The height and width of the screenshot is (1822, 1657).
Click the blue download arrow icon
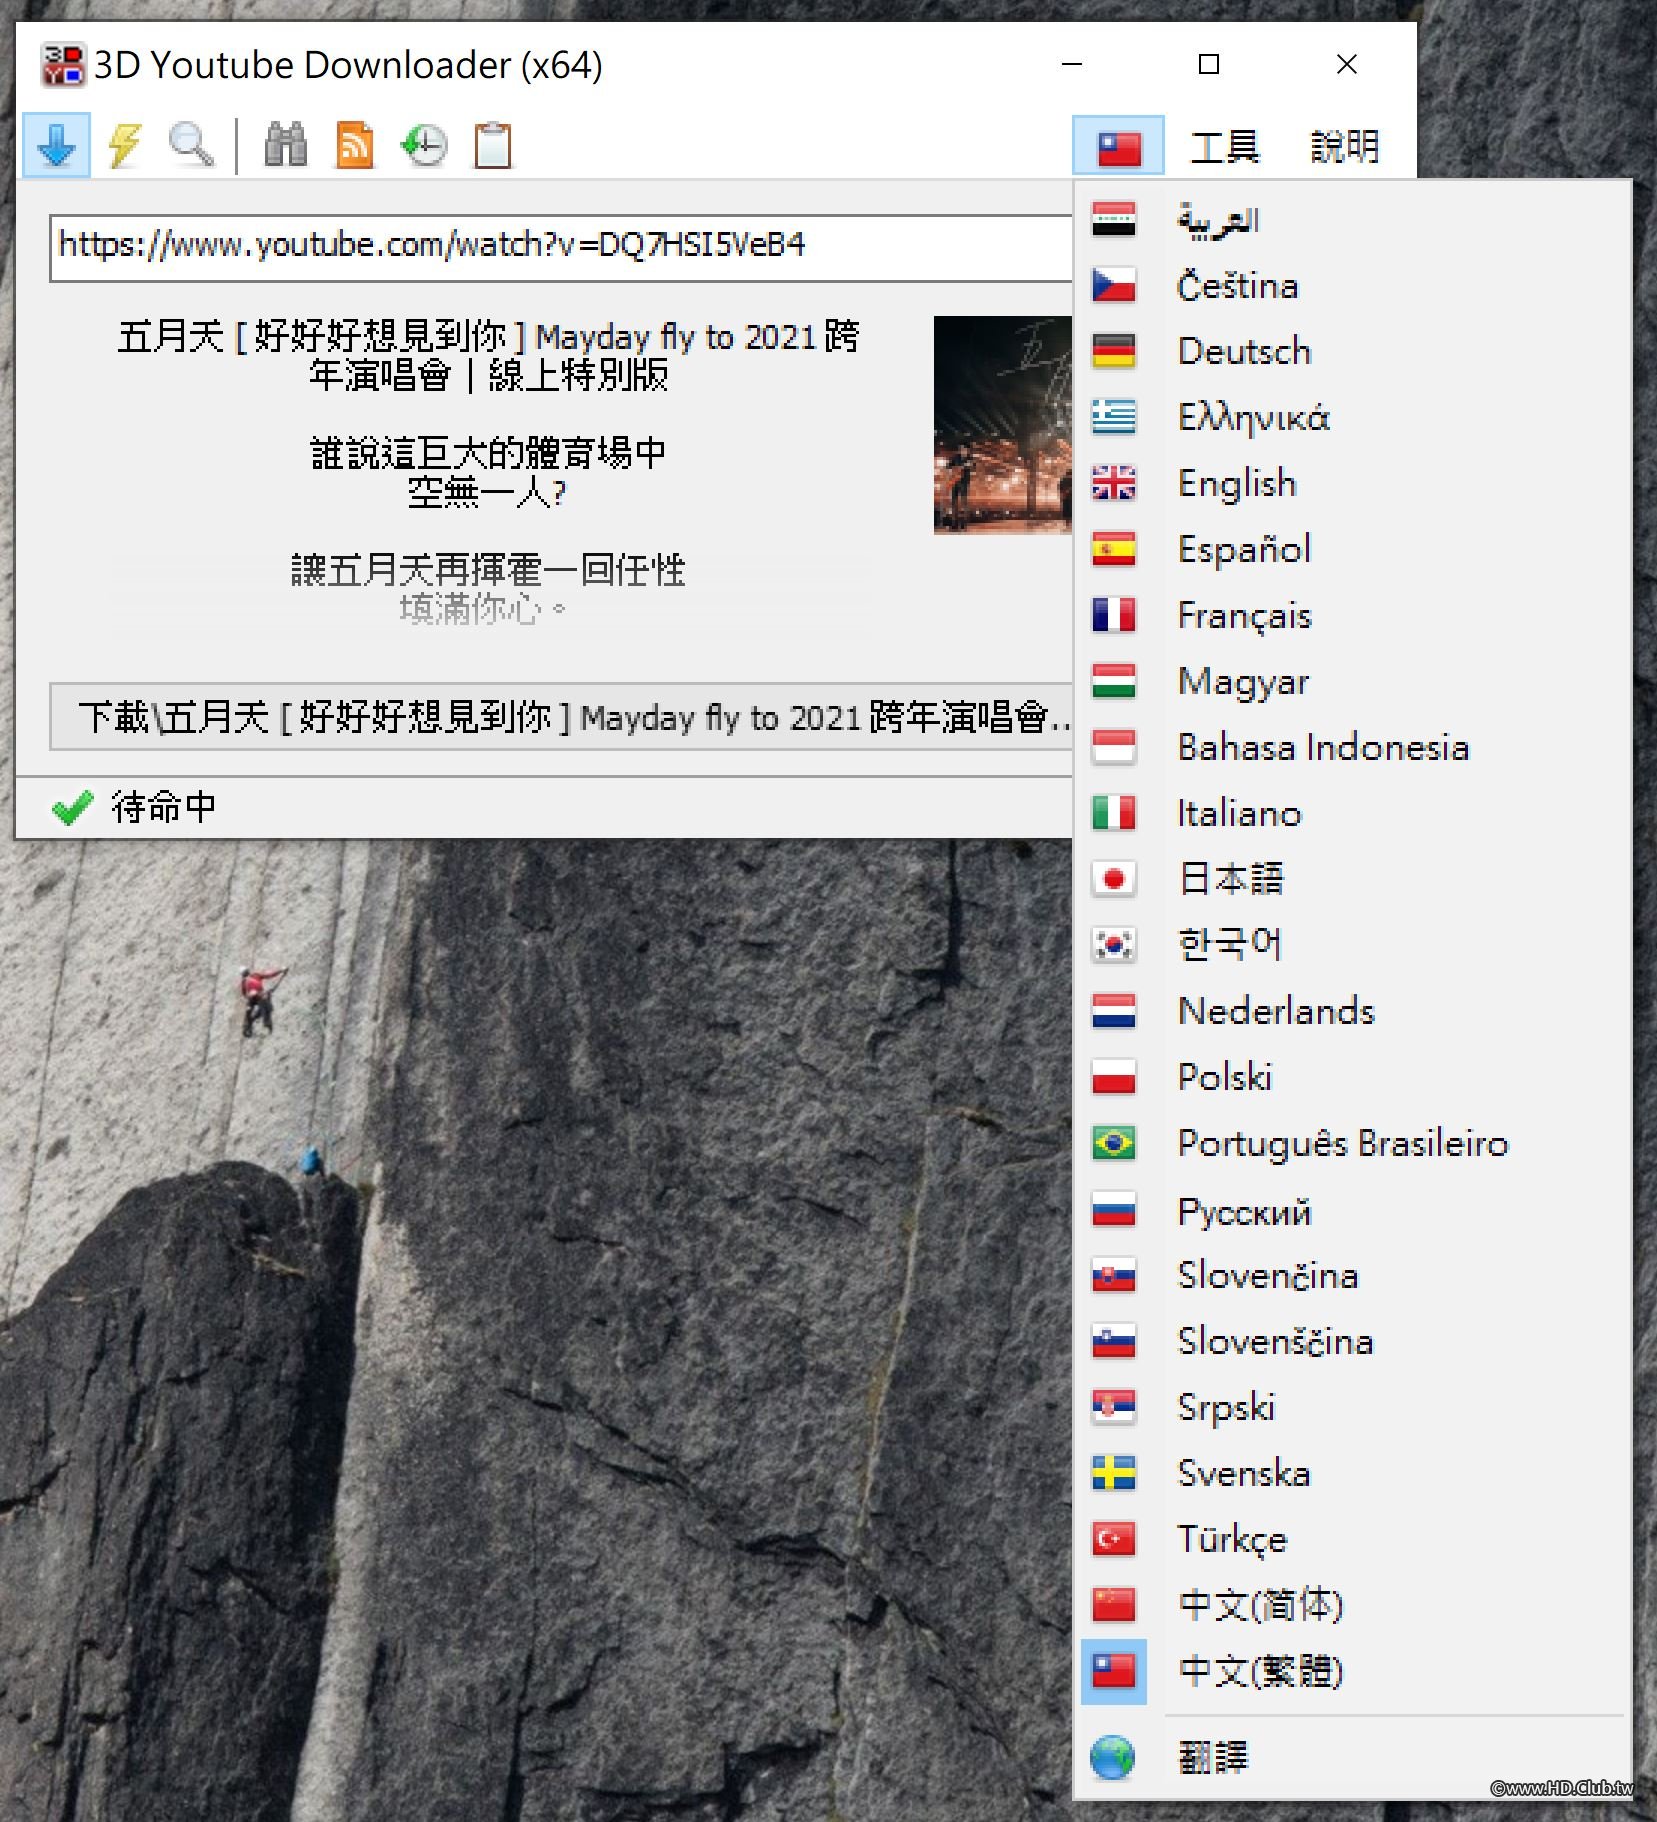[x=57, y=146]
